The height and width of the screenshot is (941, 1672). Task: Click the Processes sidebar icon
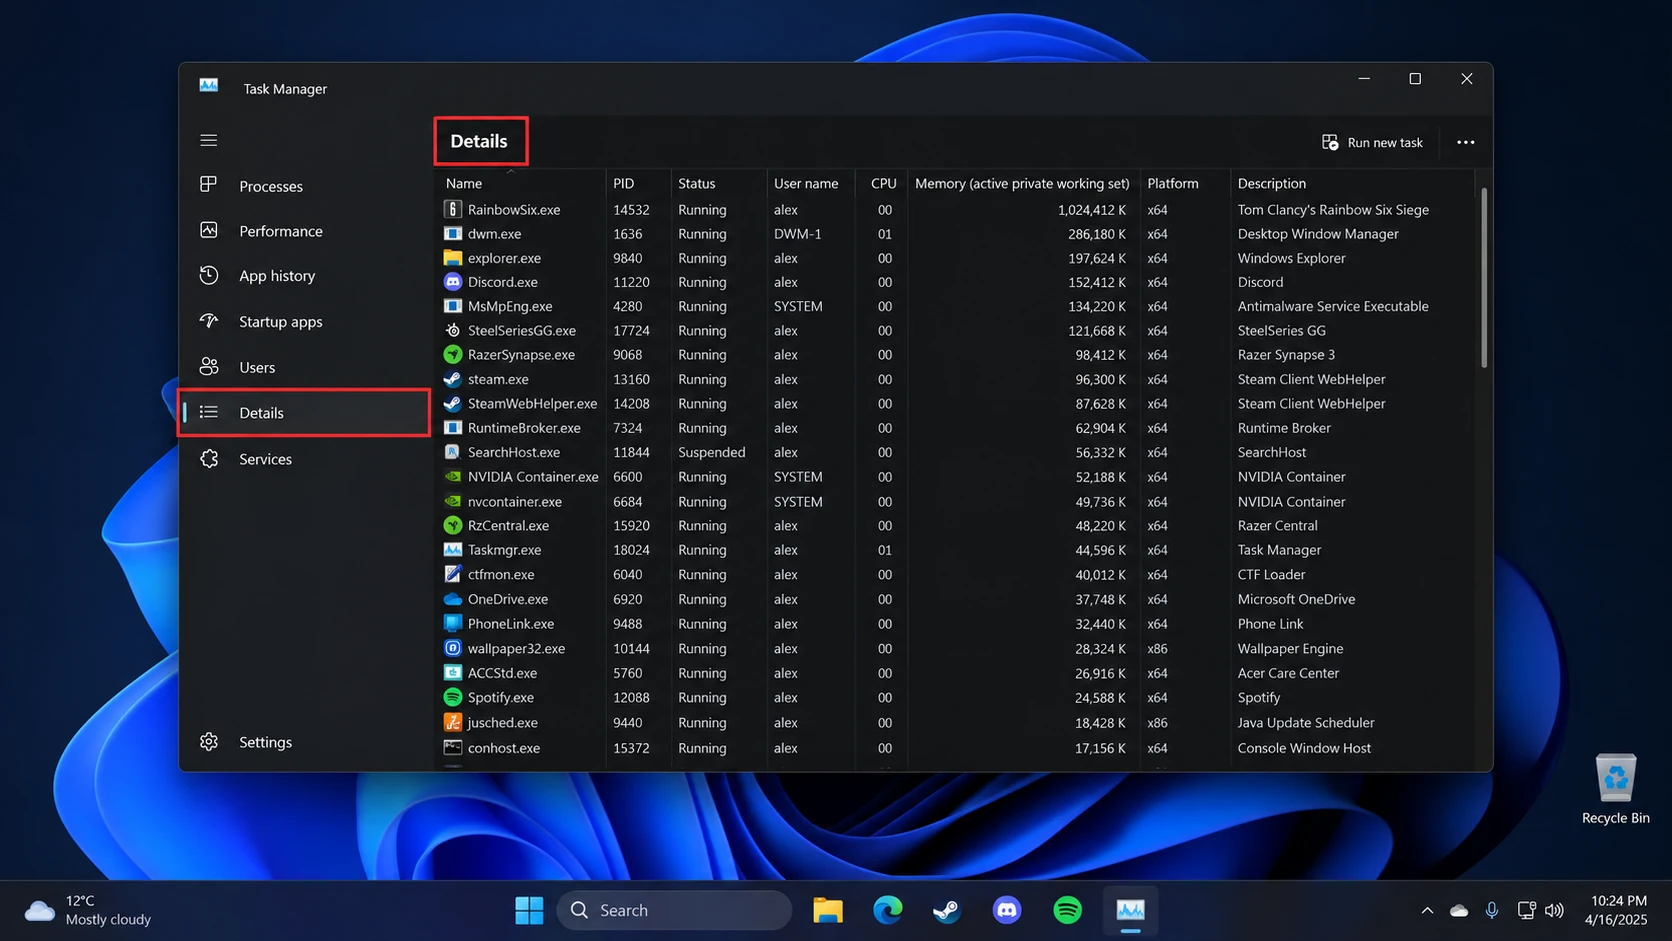208,185
